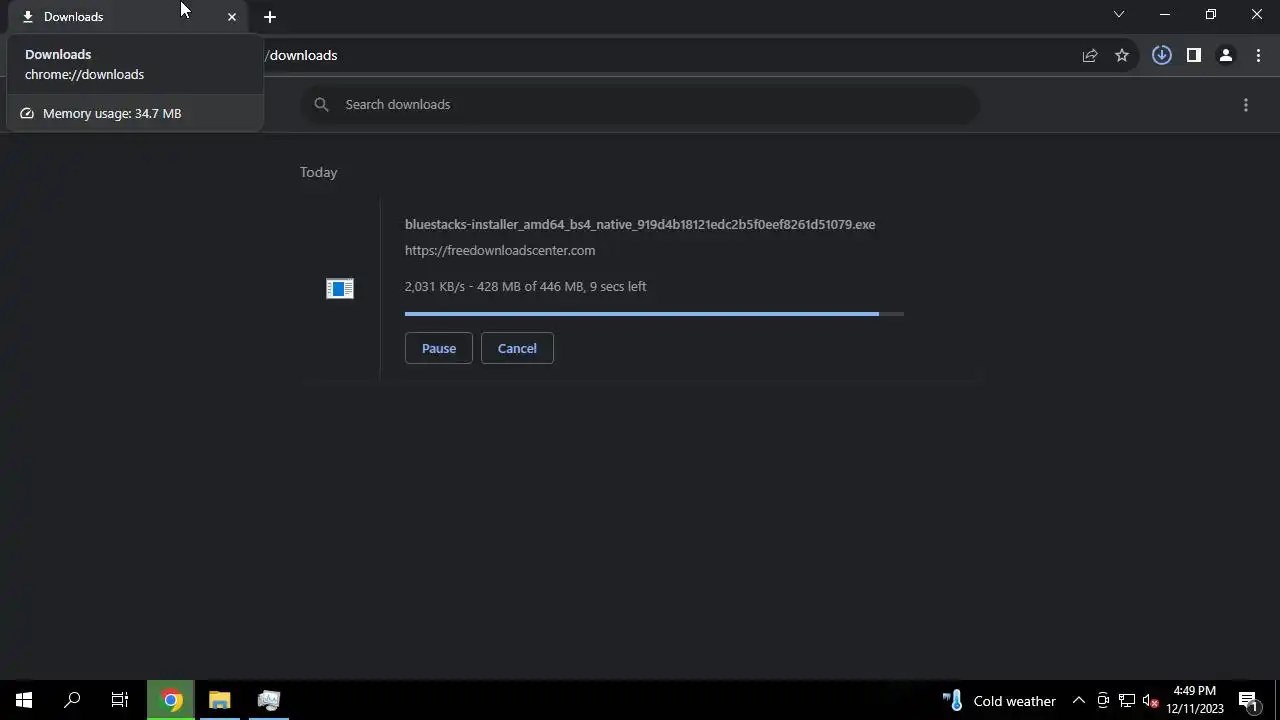Viewport: 1280px width, 720px height.
Task: Click the Meet Now tray icon
Action: pyautogui.click(x=1103, y=700)
